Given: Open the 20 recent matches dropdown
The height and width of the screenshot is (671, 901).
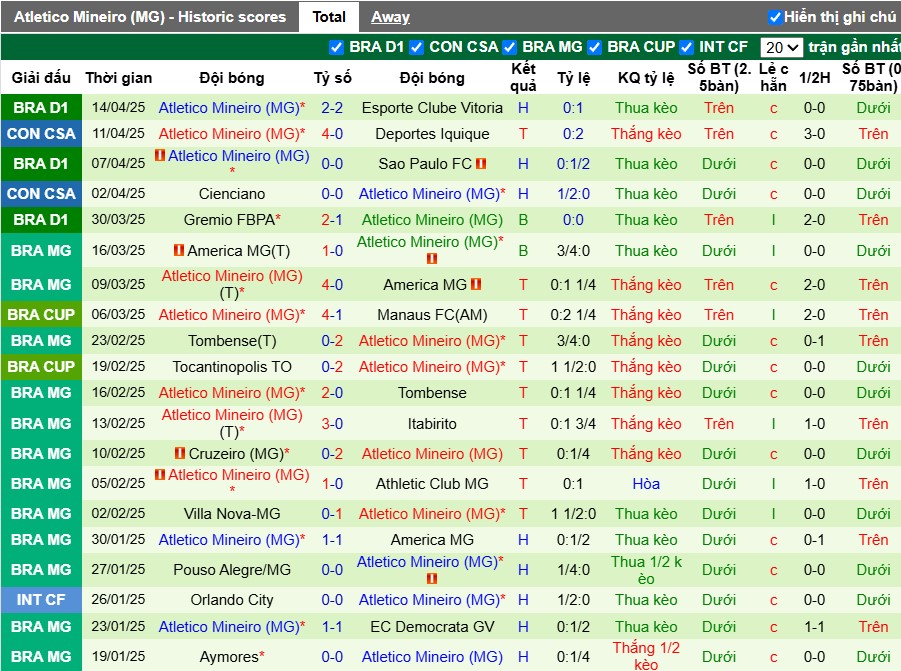Looking at the screenshot, I should tap(781, 47).
